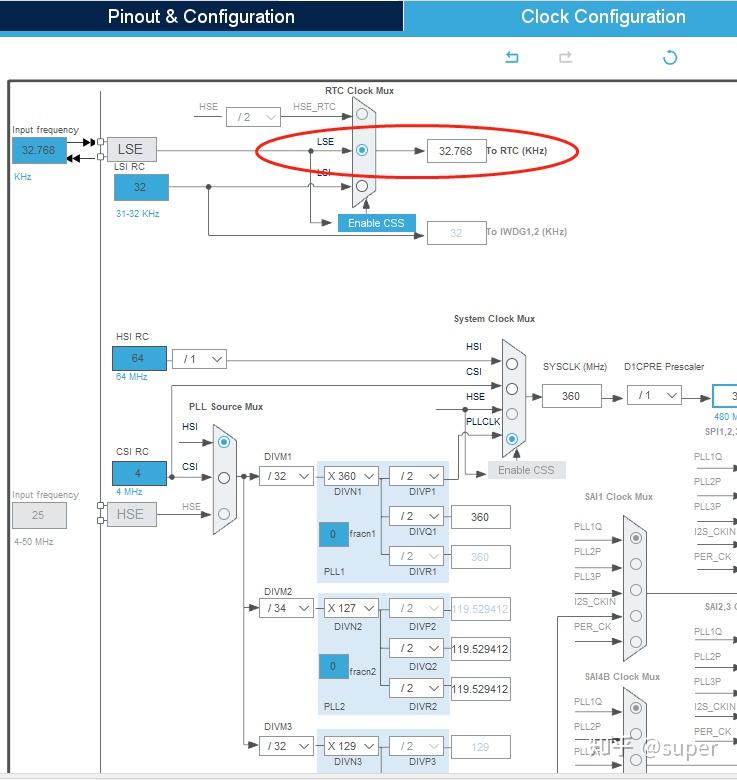Click the To IWDG1,2 32 output box
This screenshot has height=780, width=737.
457,233
